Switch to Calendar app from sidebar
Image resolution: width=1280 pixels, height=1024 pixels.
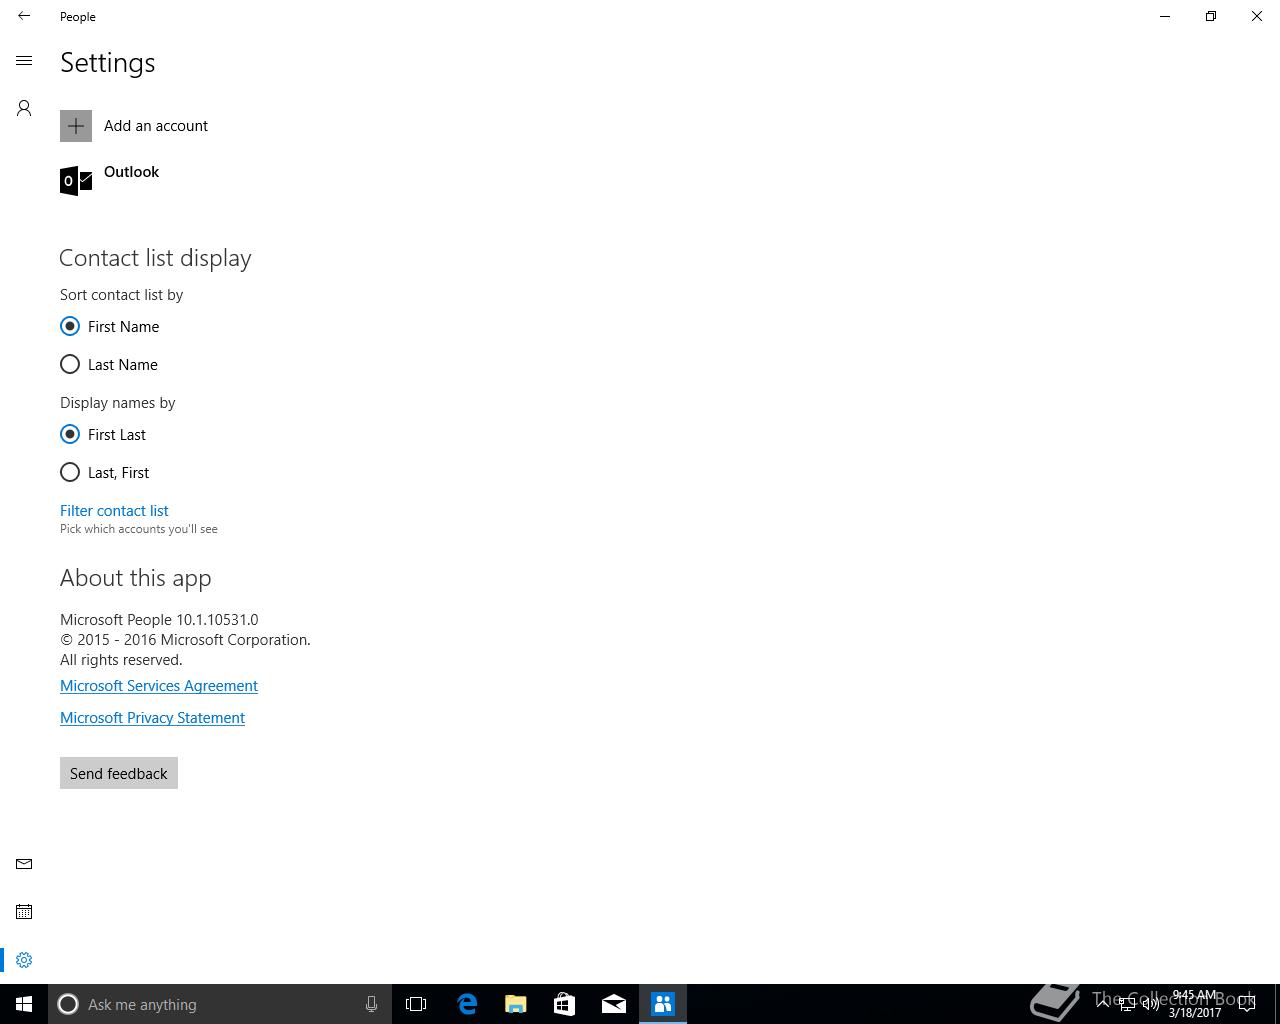pos(24,912)
